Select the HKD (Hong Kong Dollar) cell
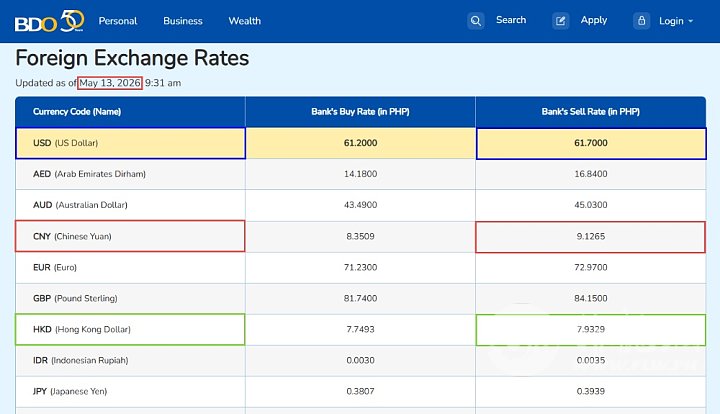The image size is (720, 414). coord(130,330)
